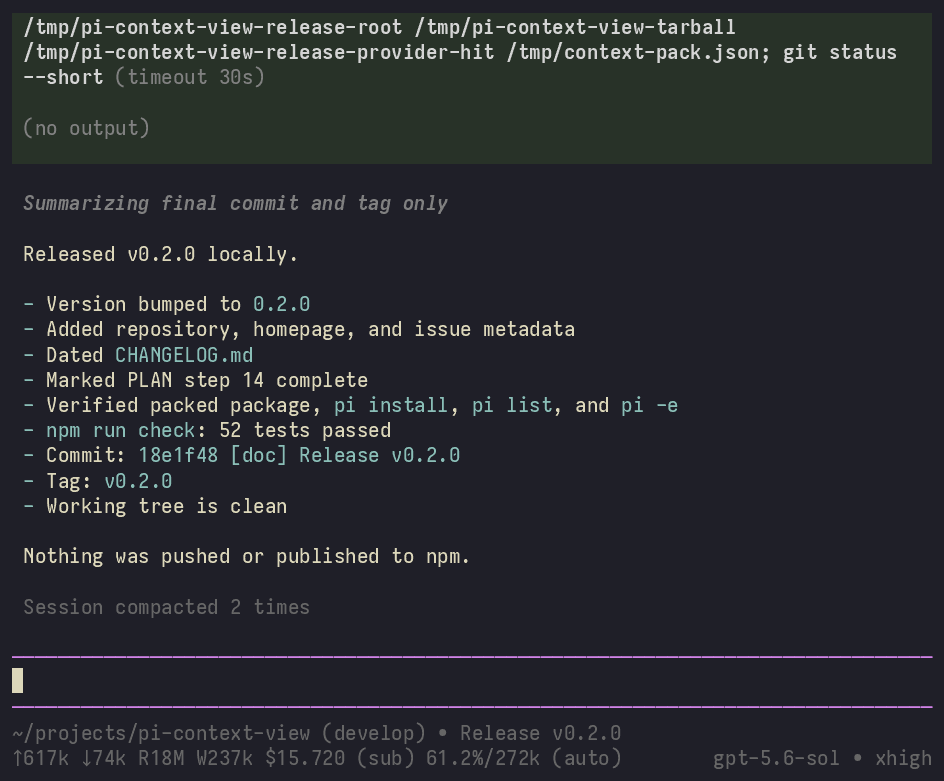
Task: Click the xhigh thinking level indicator
Action: [903, 758]
